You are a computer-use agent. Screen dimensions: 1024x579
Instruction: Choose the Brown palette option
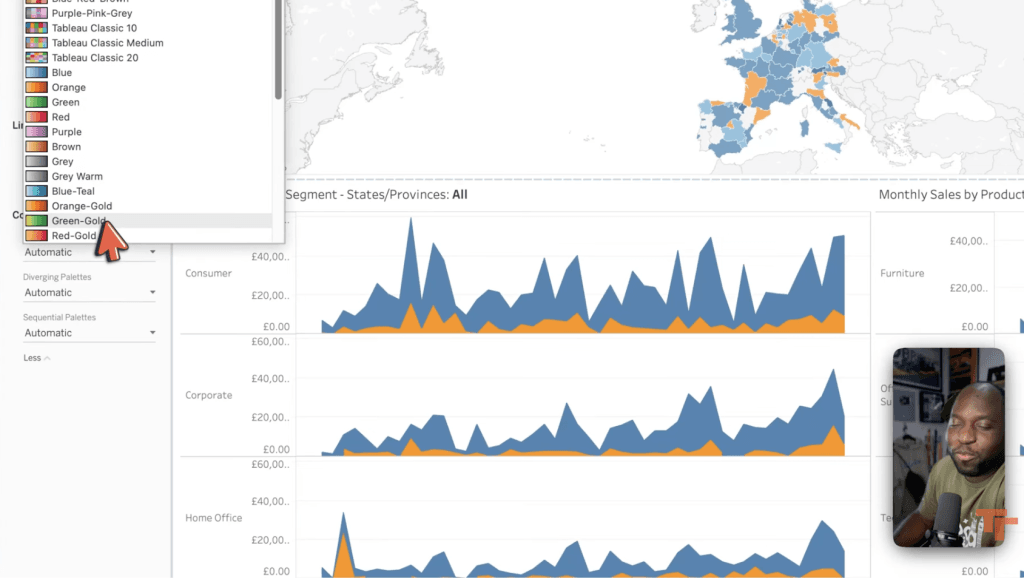point(66,147)
